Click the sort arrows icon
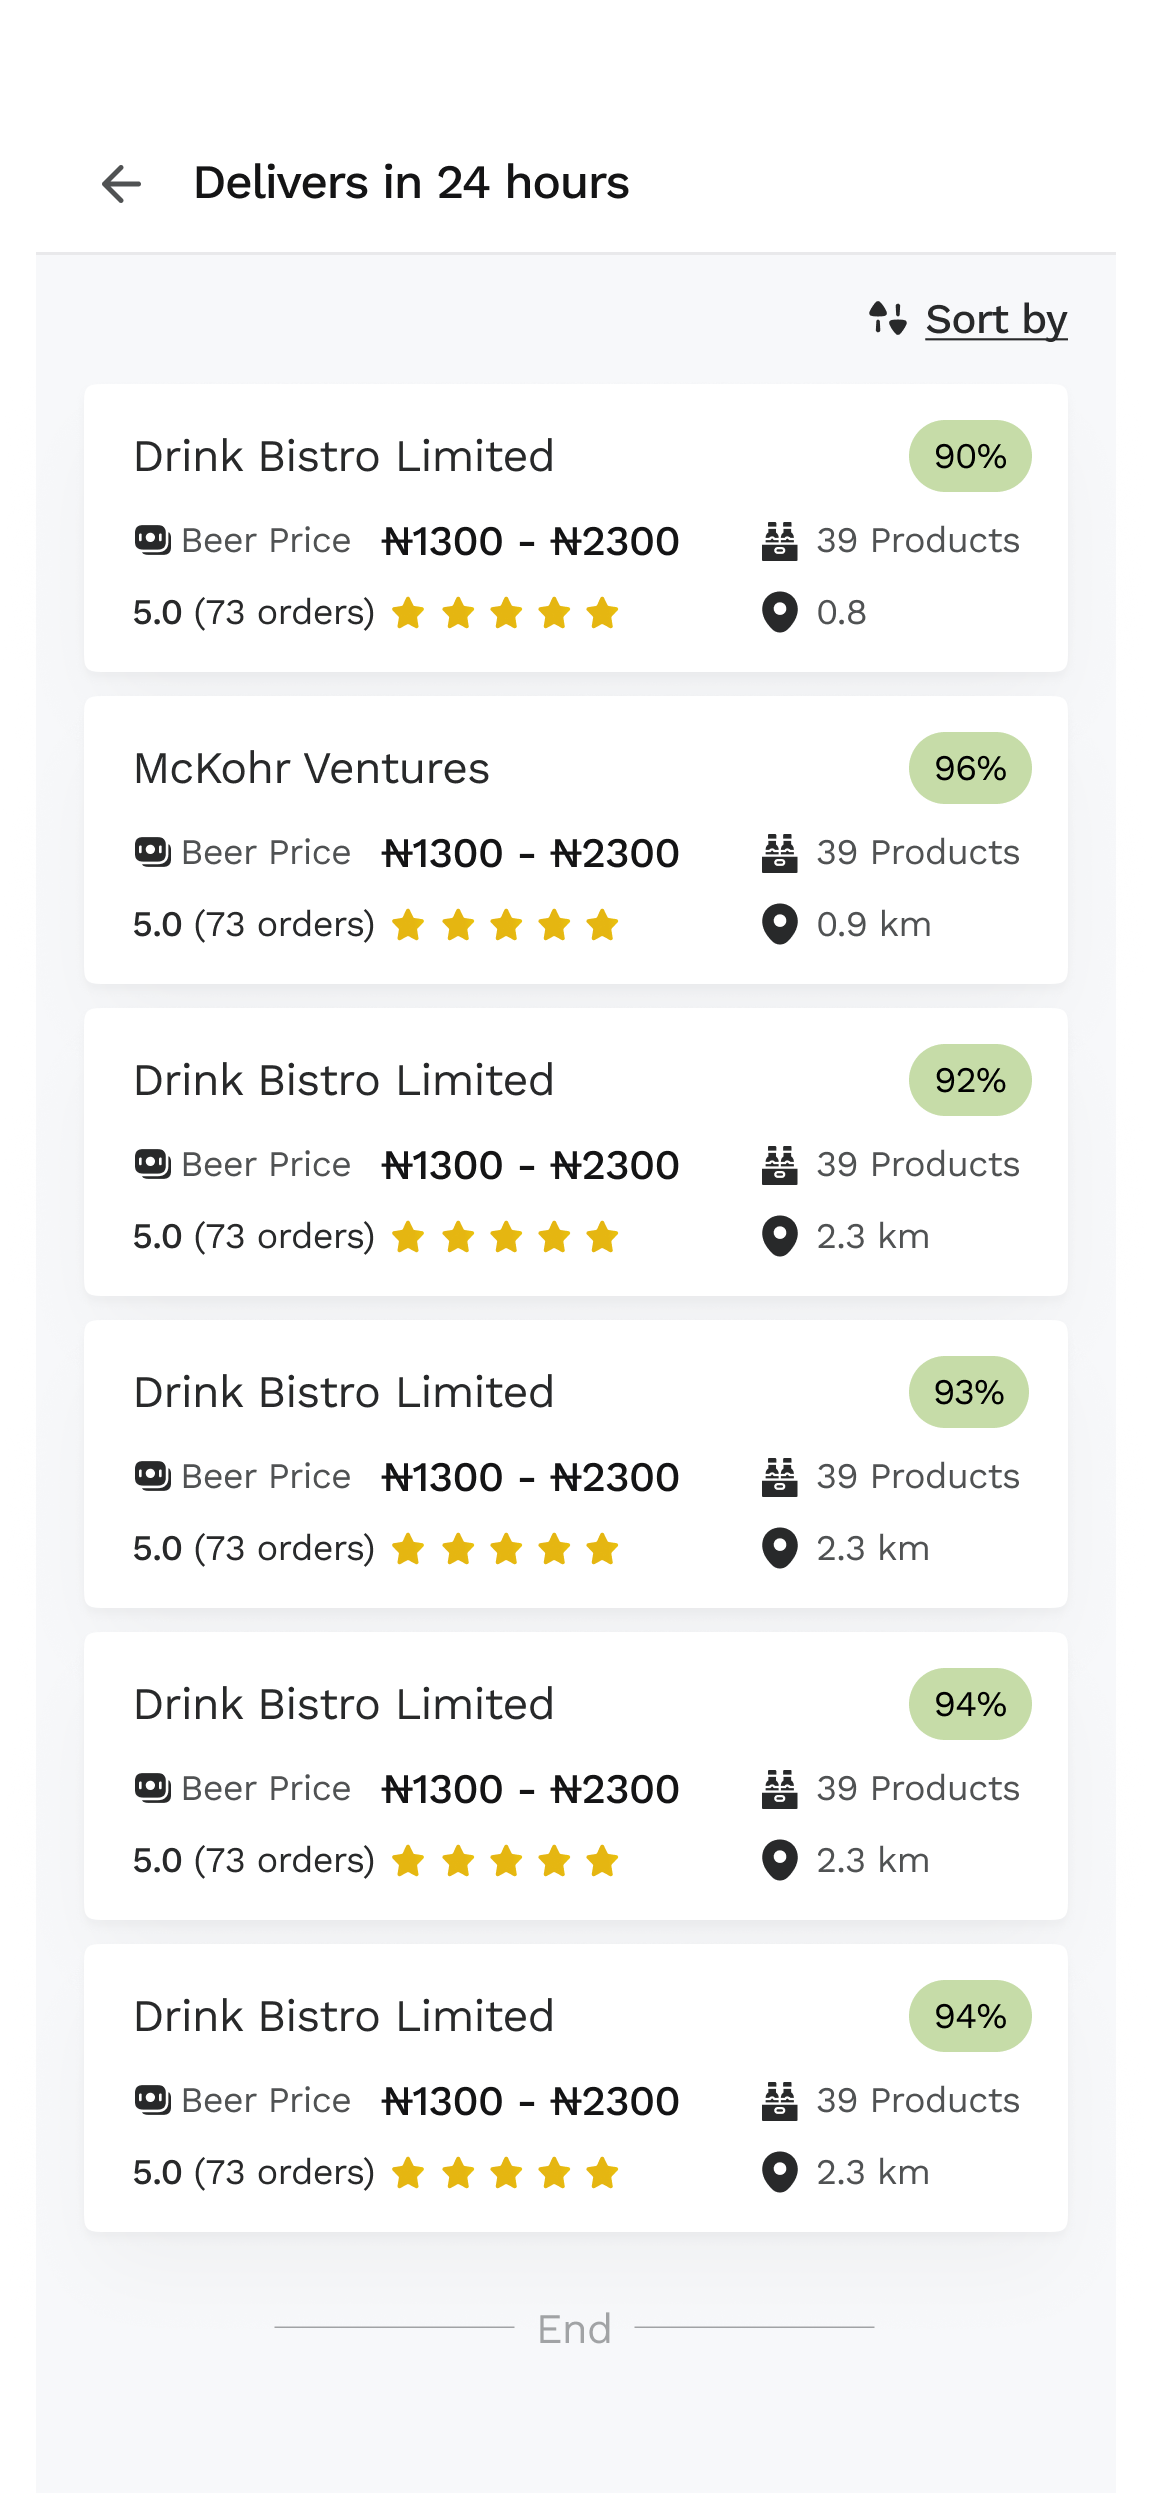 tap(887, 319)
